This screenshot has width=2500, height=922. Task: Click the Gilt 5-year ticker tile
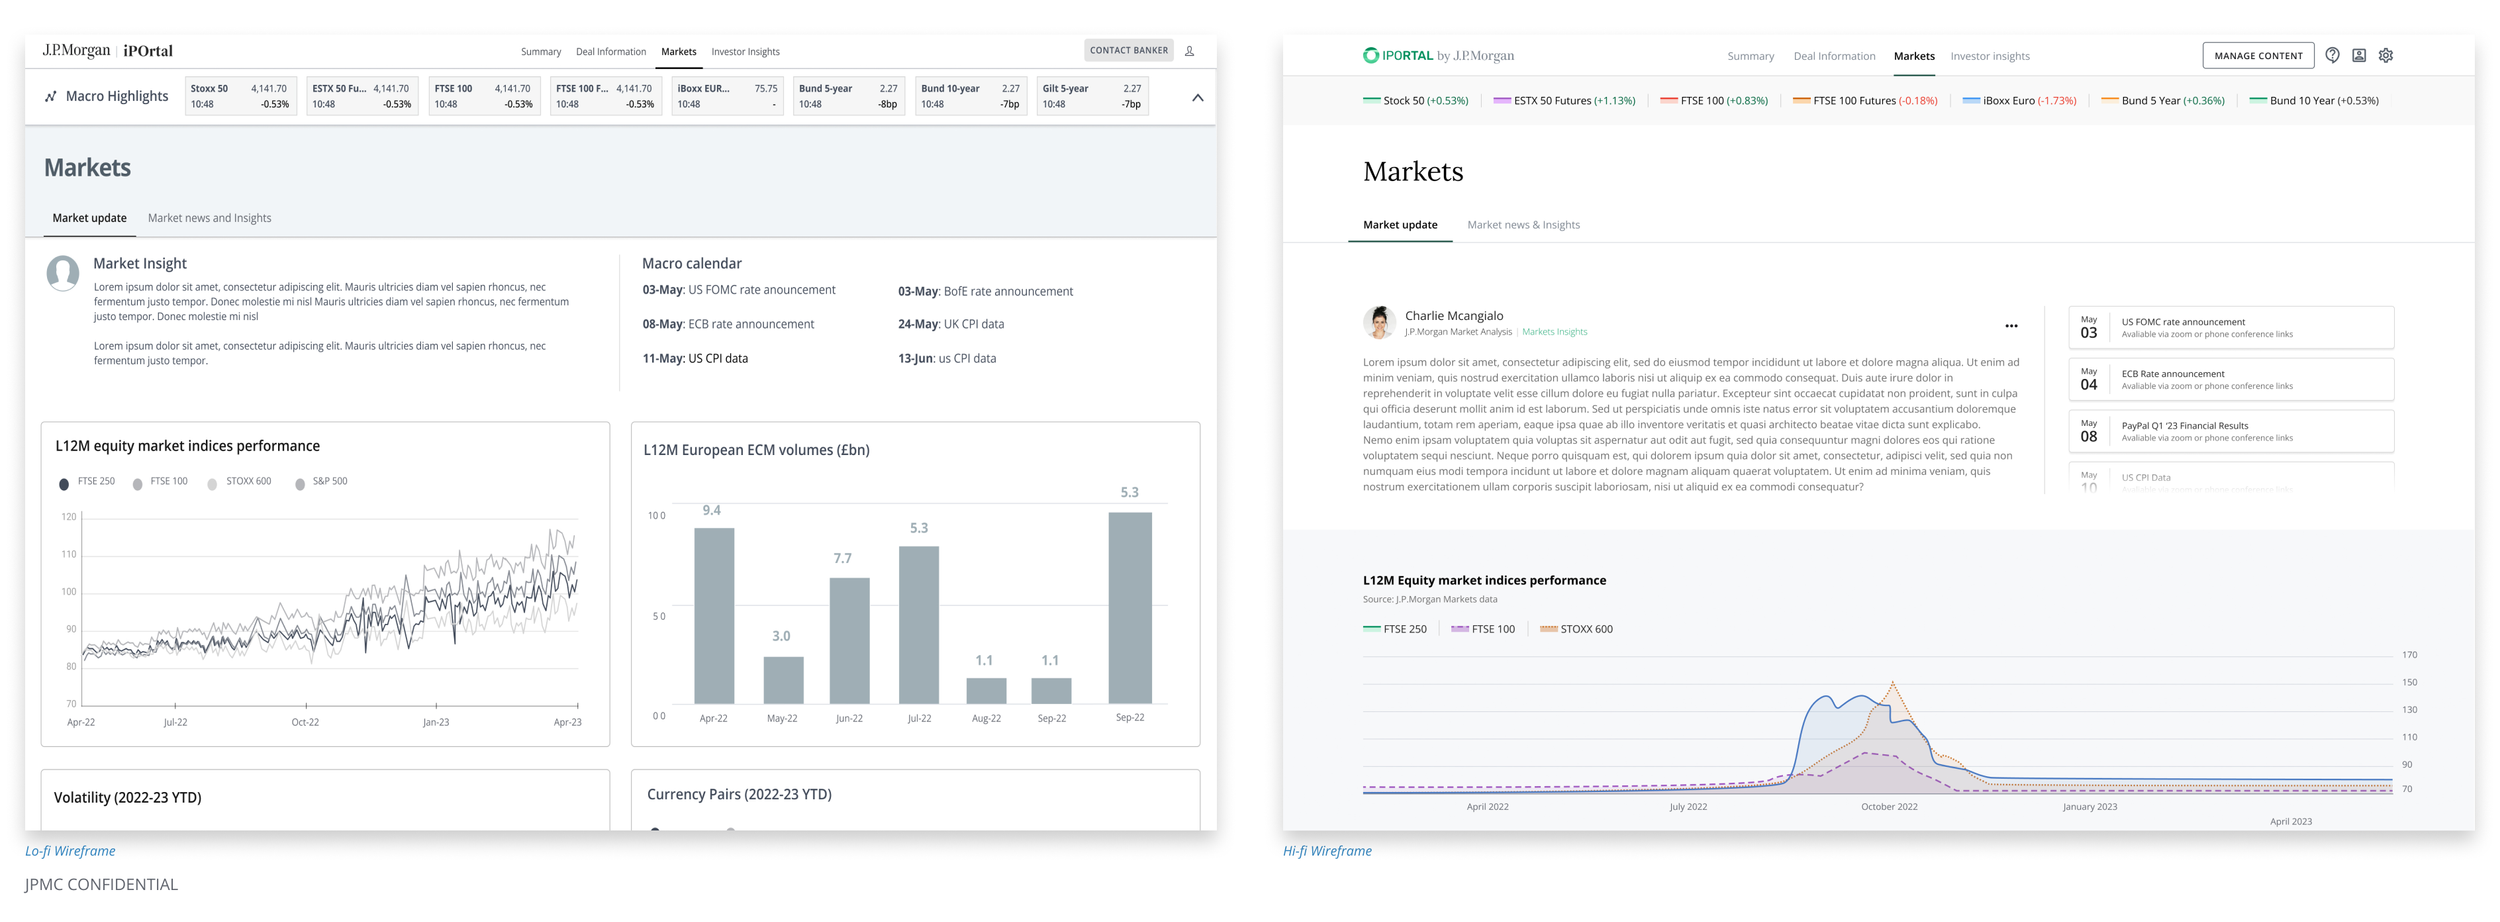coord(1092,96)
